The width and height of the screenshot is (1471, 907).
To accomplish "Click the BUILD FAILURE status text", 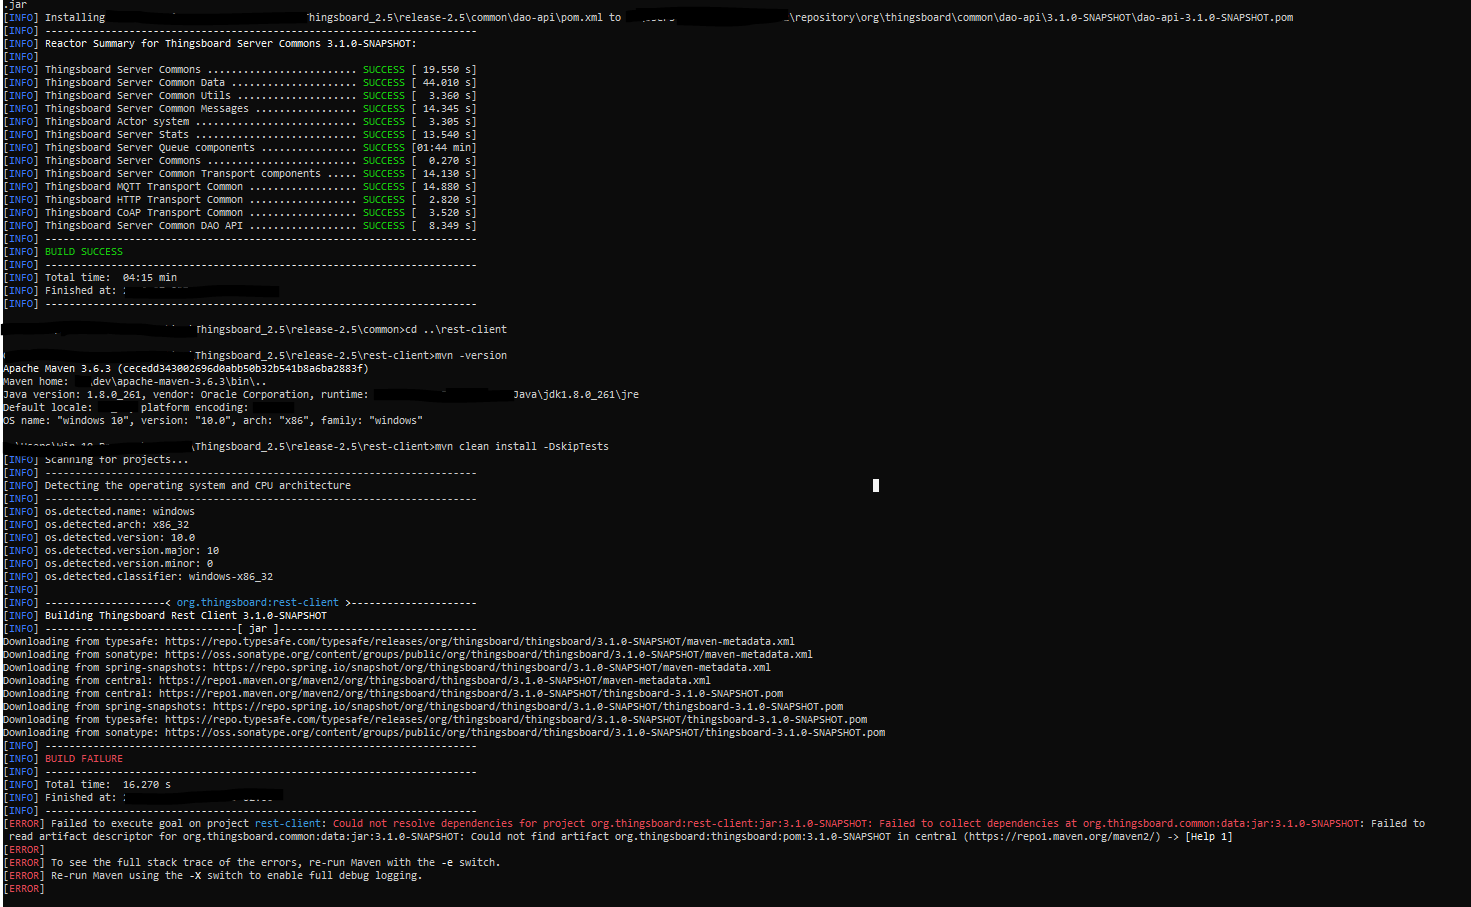I will tap(82, 758).
